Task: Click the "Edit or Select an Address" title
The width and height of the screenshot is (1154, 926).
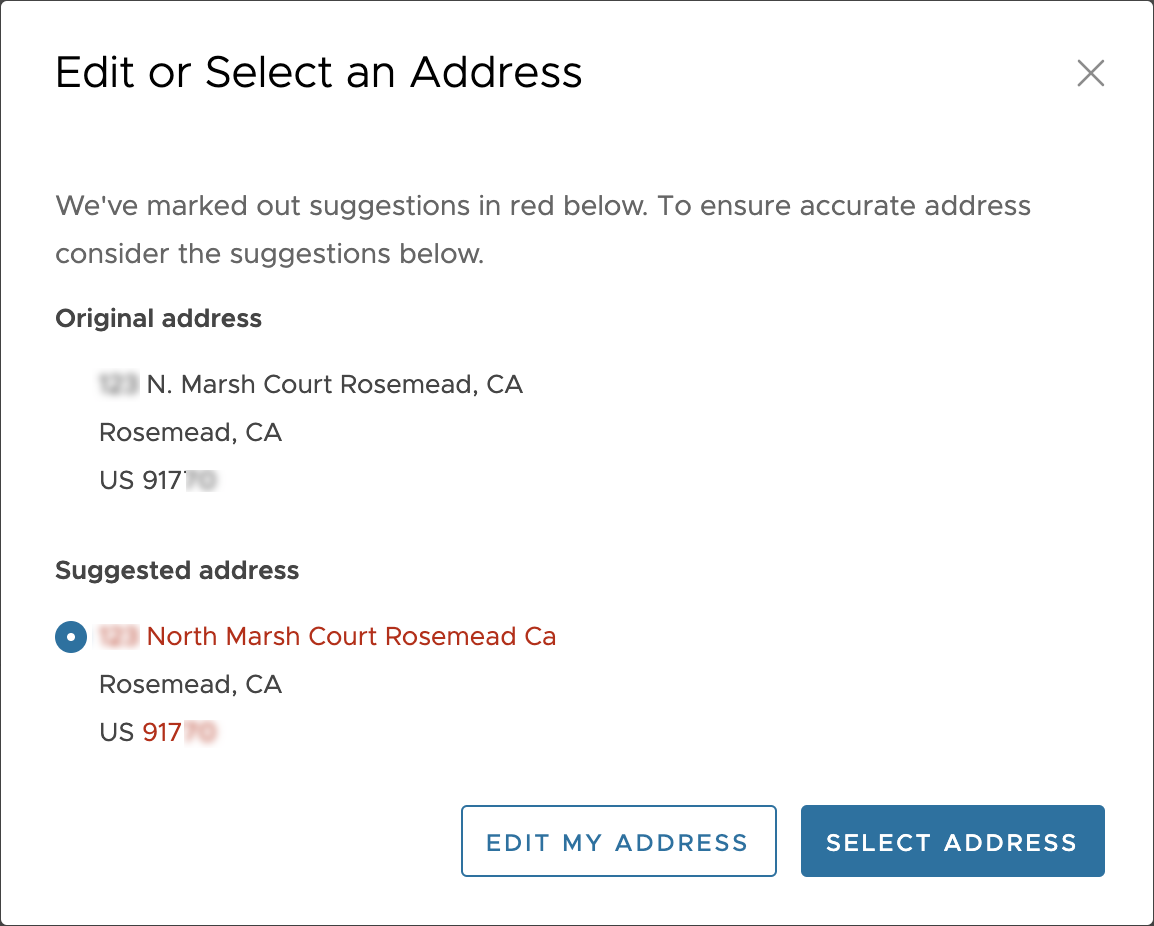Action: click(x=319, y=73)
